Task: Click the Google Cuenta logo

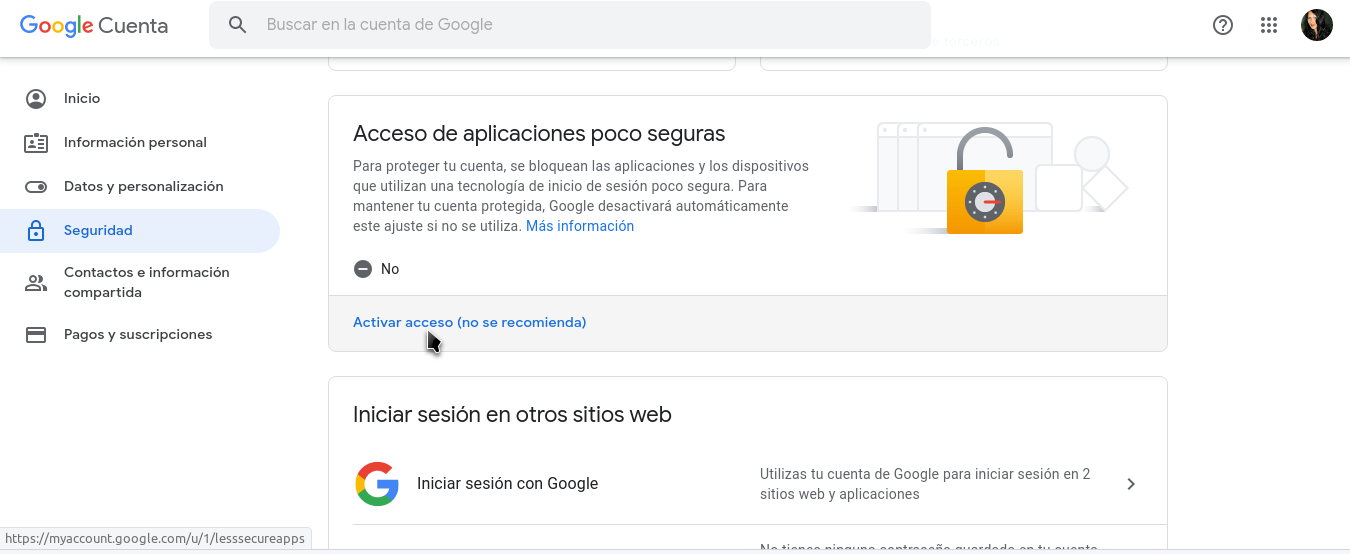Action: point(94,26)
